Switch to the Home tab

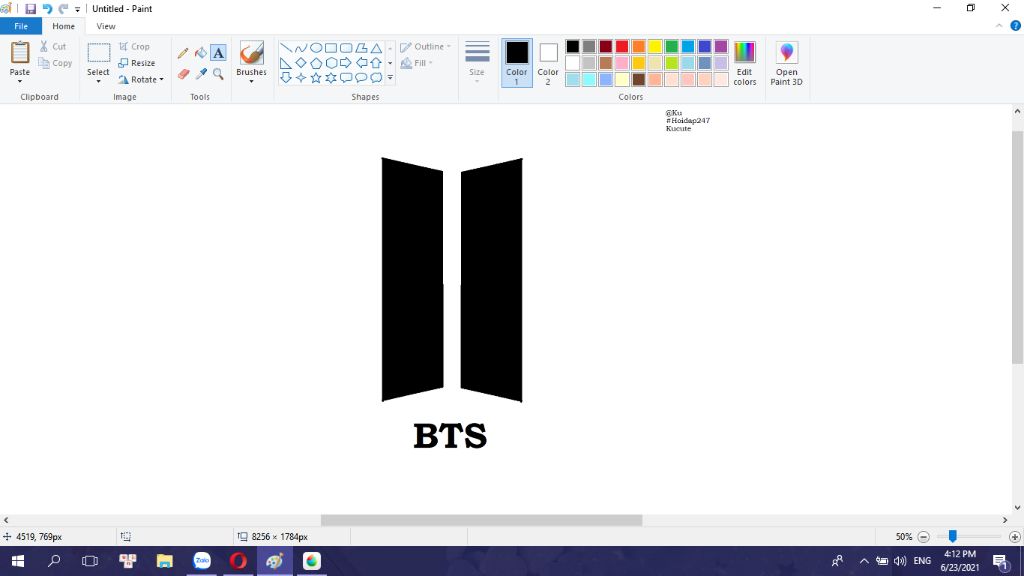[63, 26]
